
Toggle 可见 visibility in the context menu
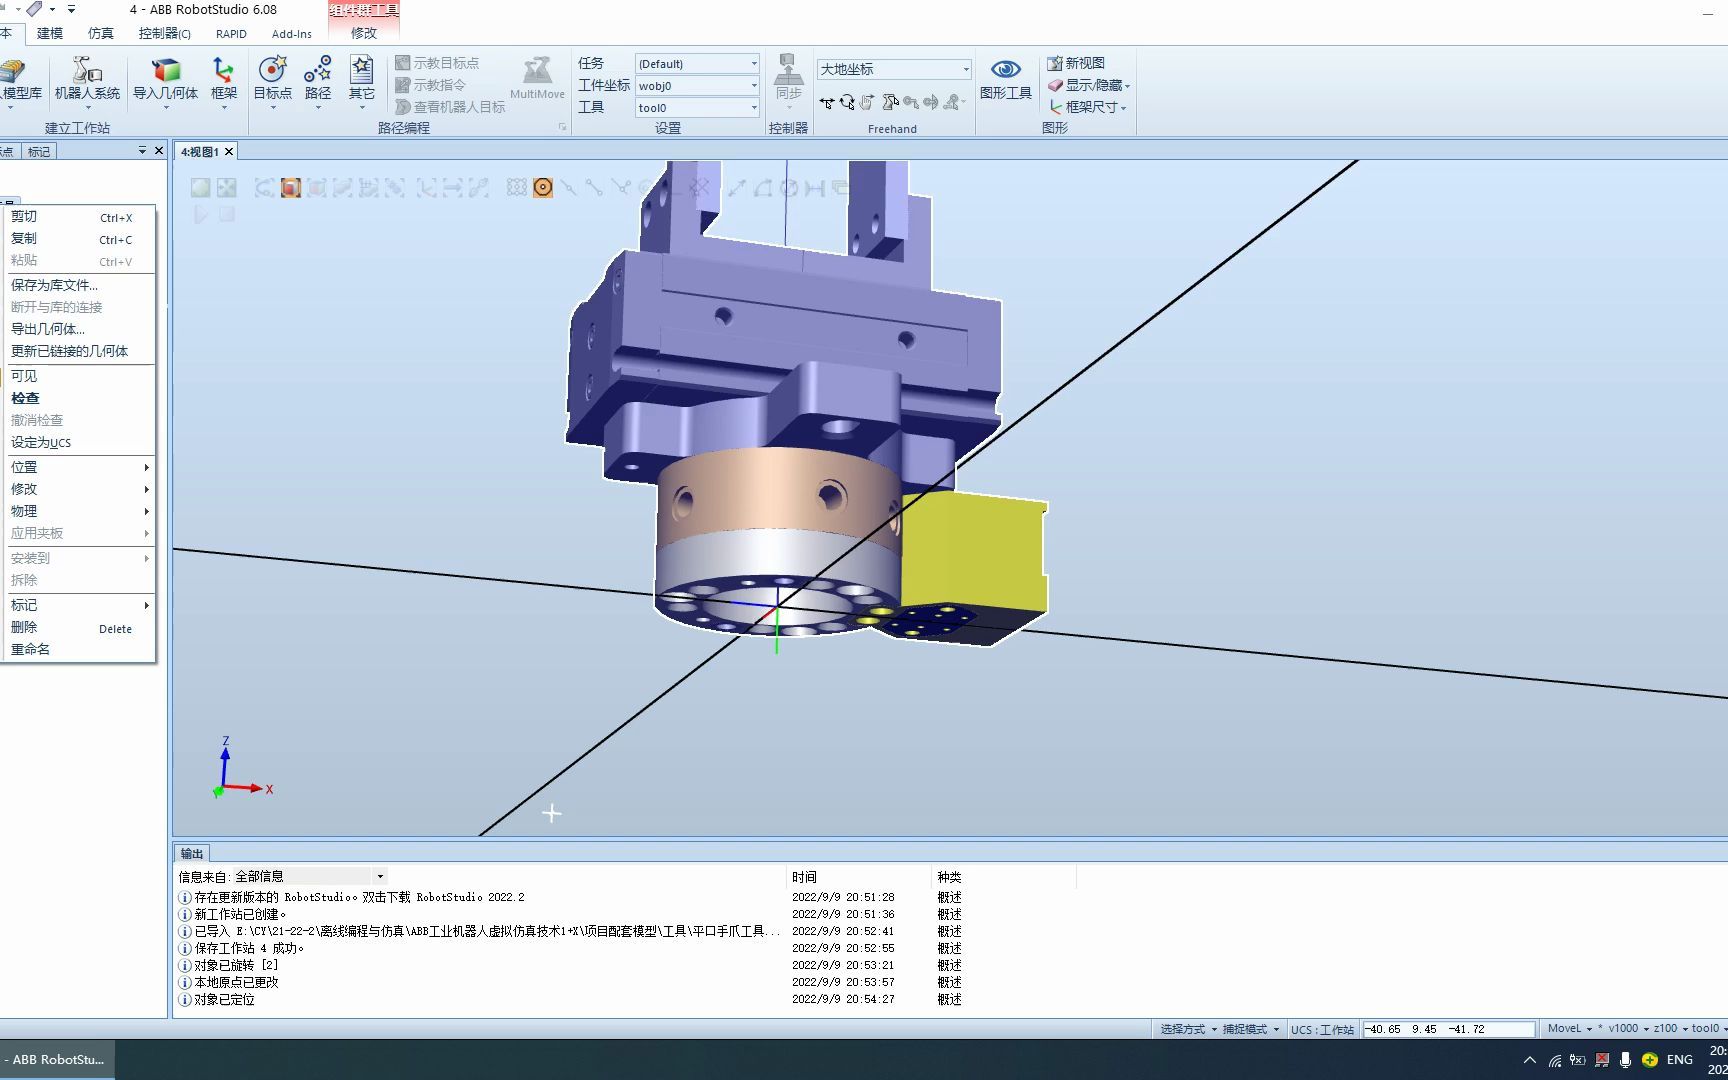click(24, 376)
